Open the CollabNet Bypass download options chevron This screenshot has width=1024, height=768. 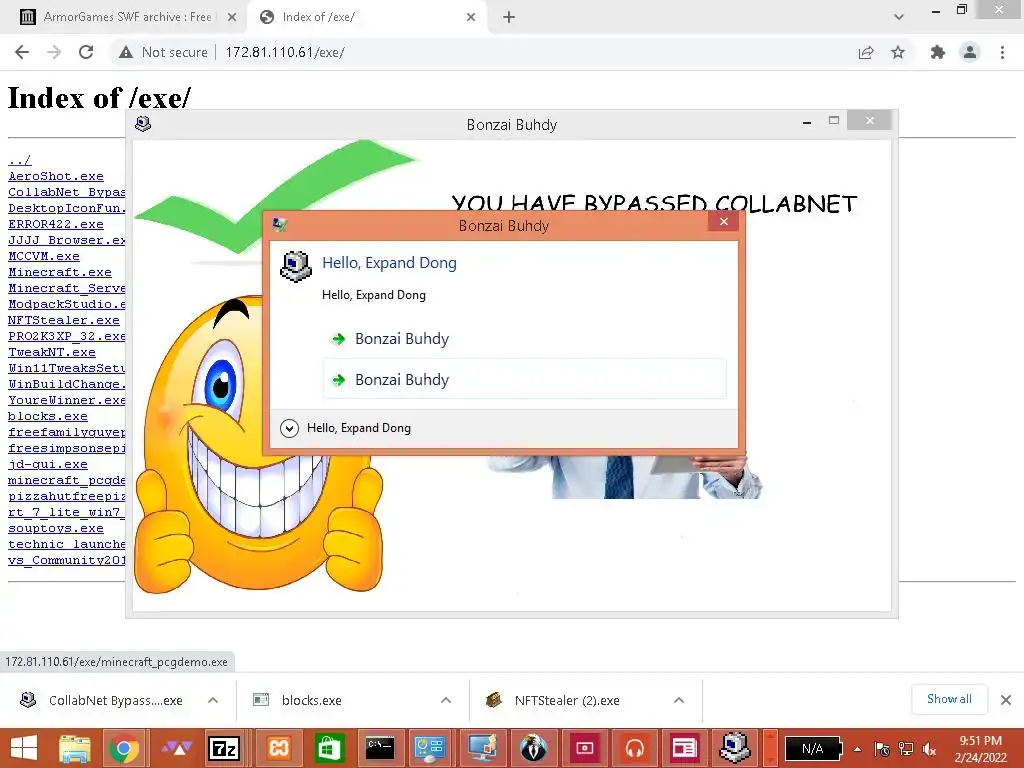pyautogui.click(x=213, y=700)
